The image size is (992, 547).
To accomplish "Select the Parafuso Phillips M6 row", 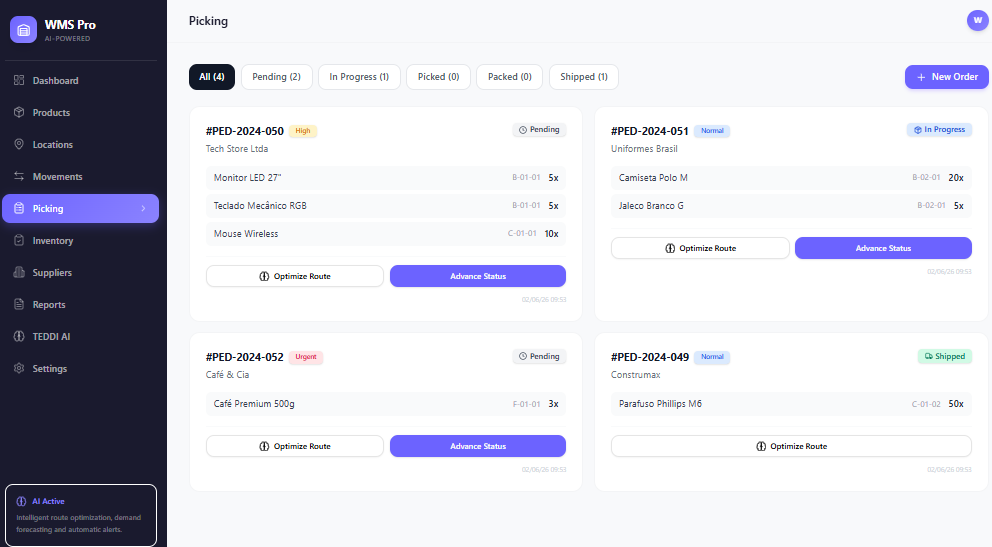I will pyautogui.click(x=791, y=403).
